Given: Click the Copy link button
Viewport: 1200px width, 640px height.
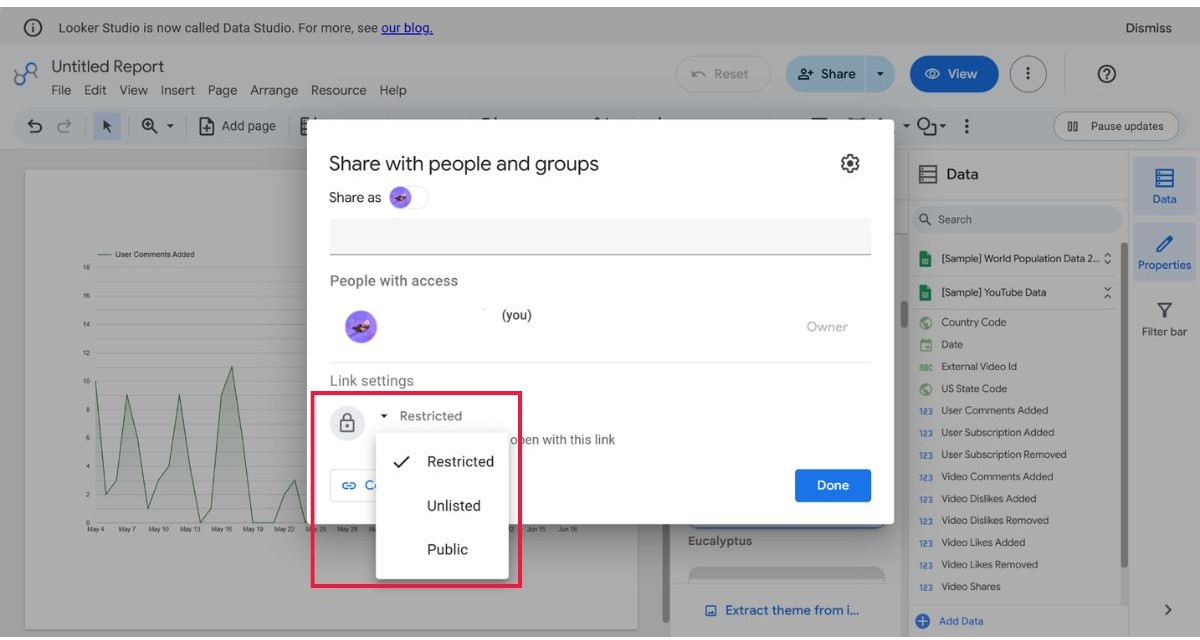Looking at the screenshot, I should pos(355,485).
